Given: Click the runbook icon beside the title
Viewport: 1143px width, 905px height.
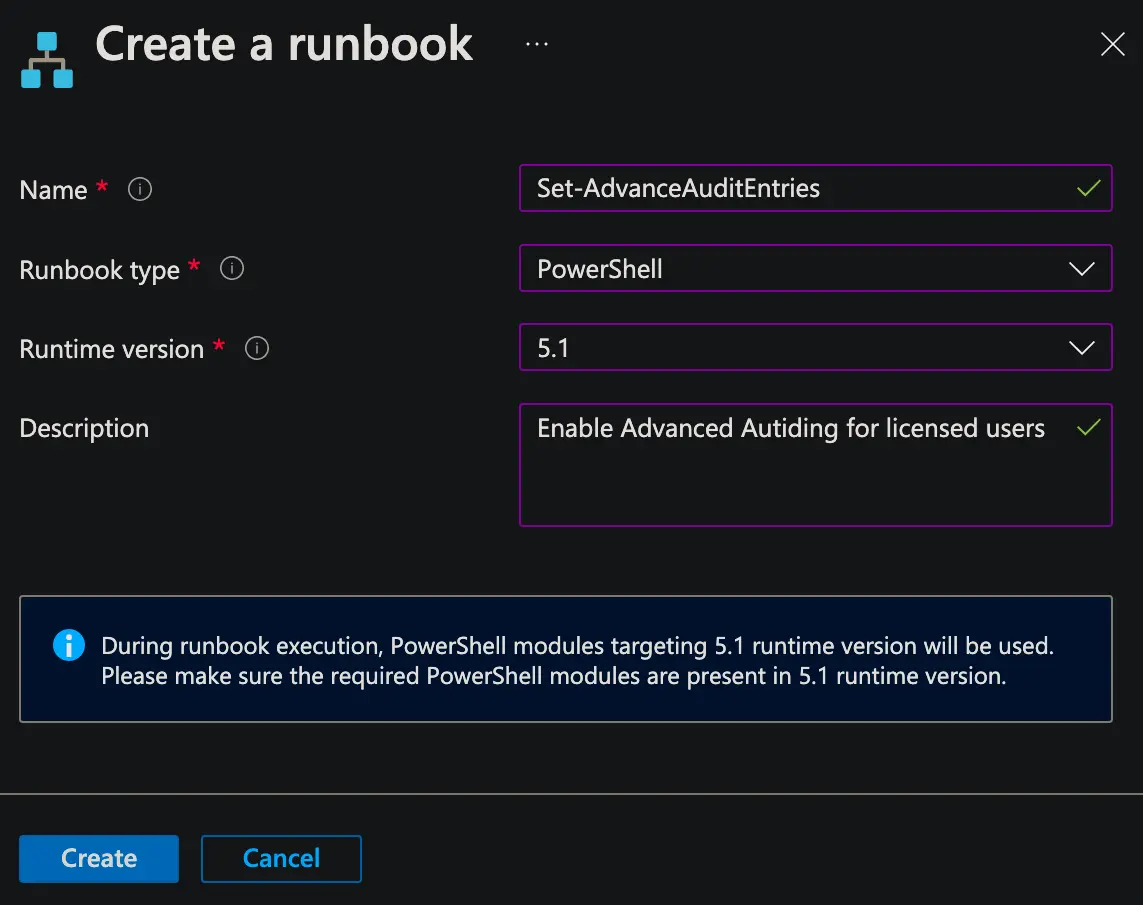Looking at the screenshot, I should coord(47,60).
